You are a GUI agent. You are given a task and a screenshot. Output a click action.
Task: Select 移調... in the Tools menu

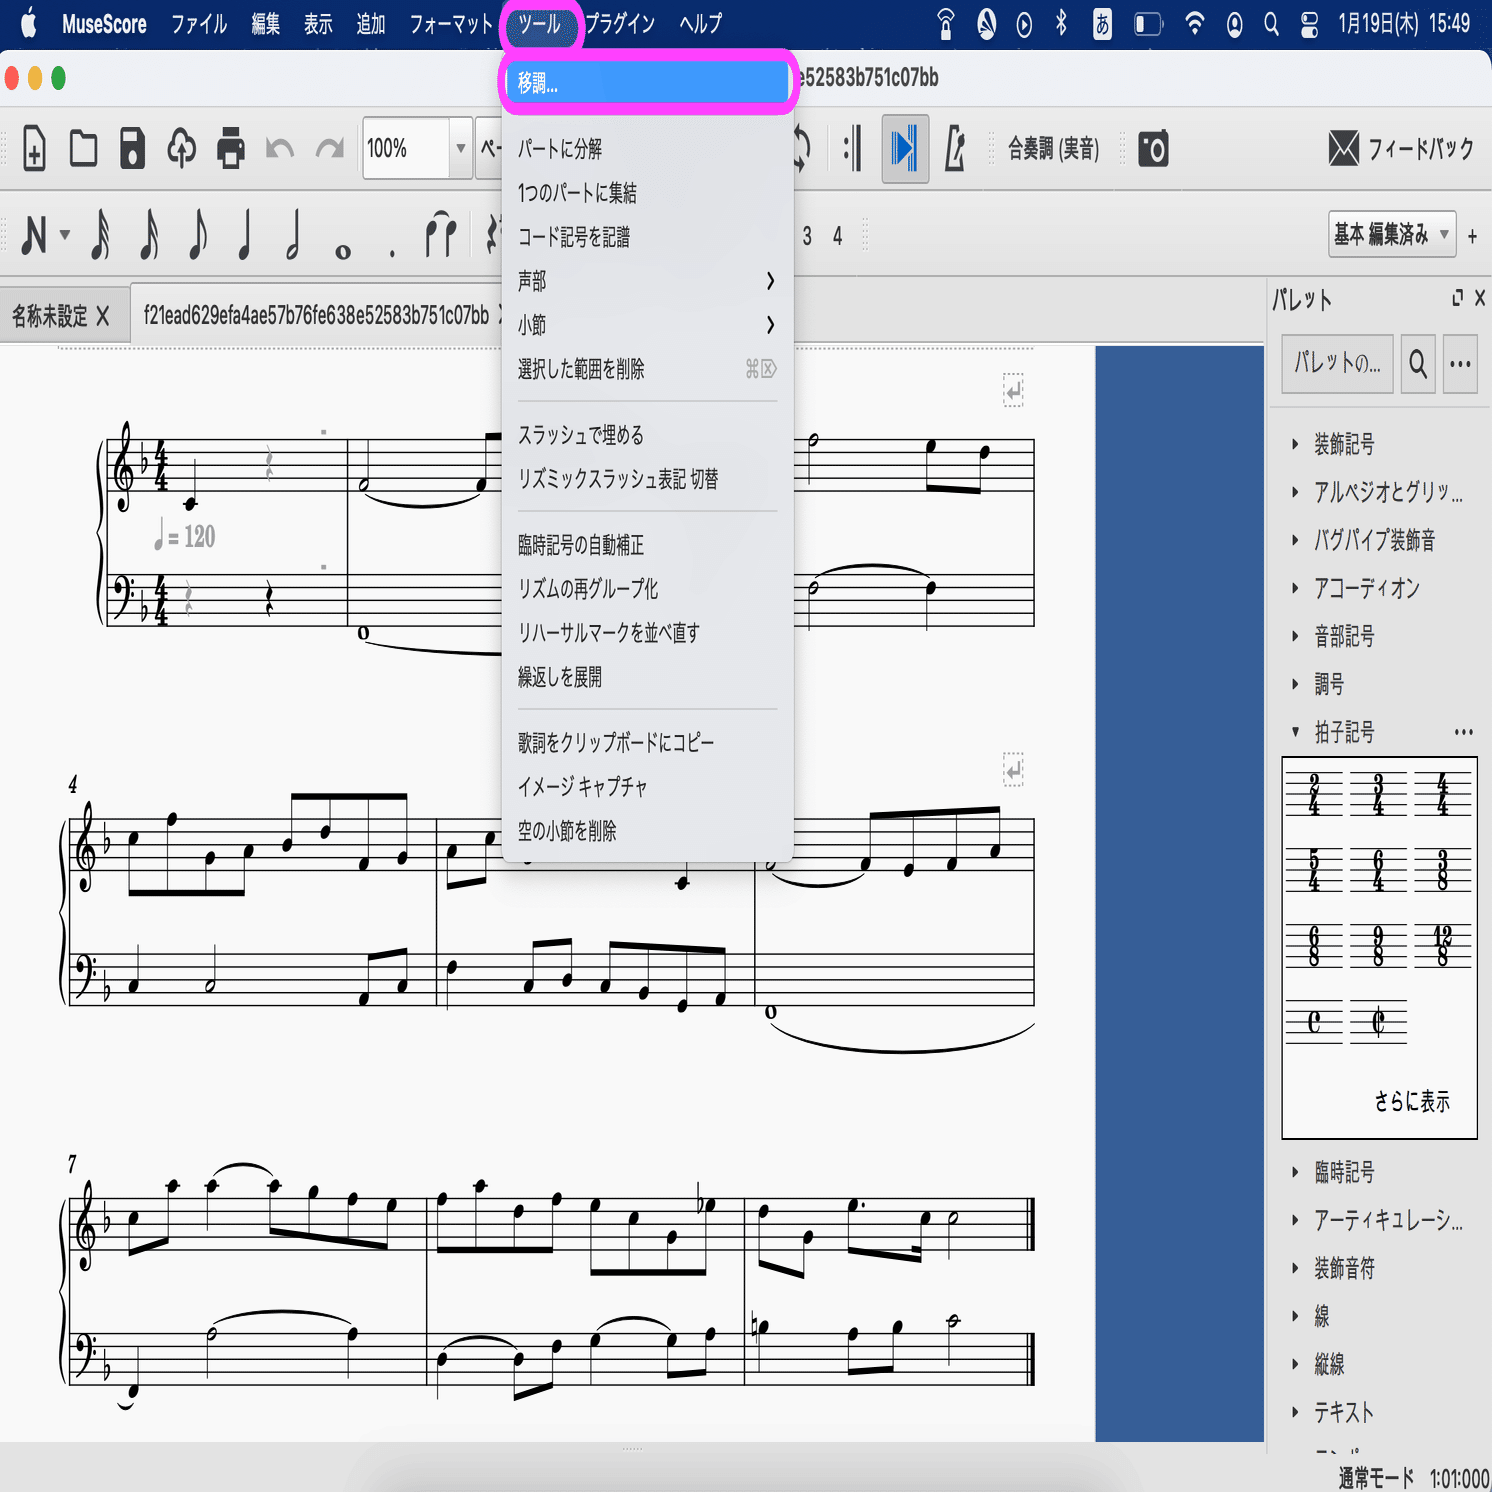click(647, 83)
